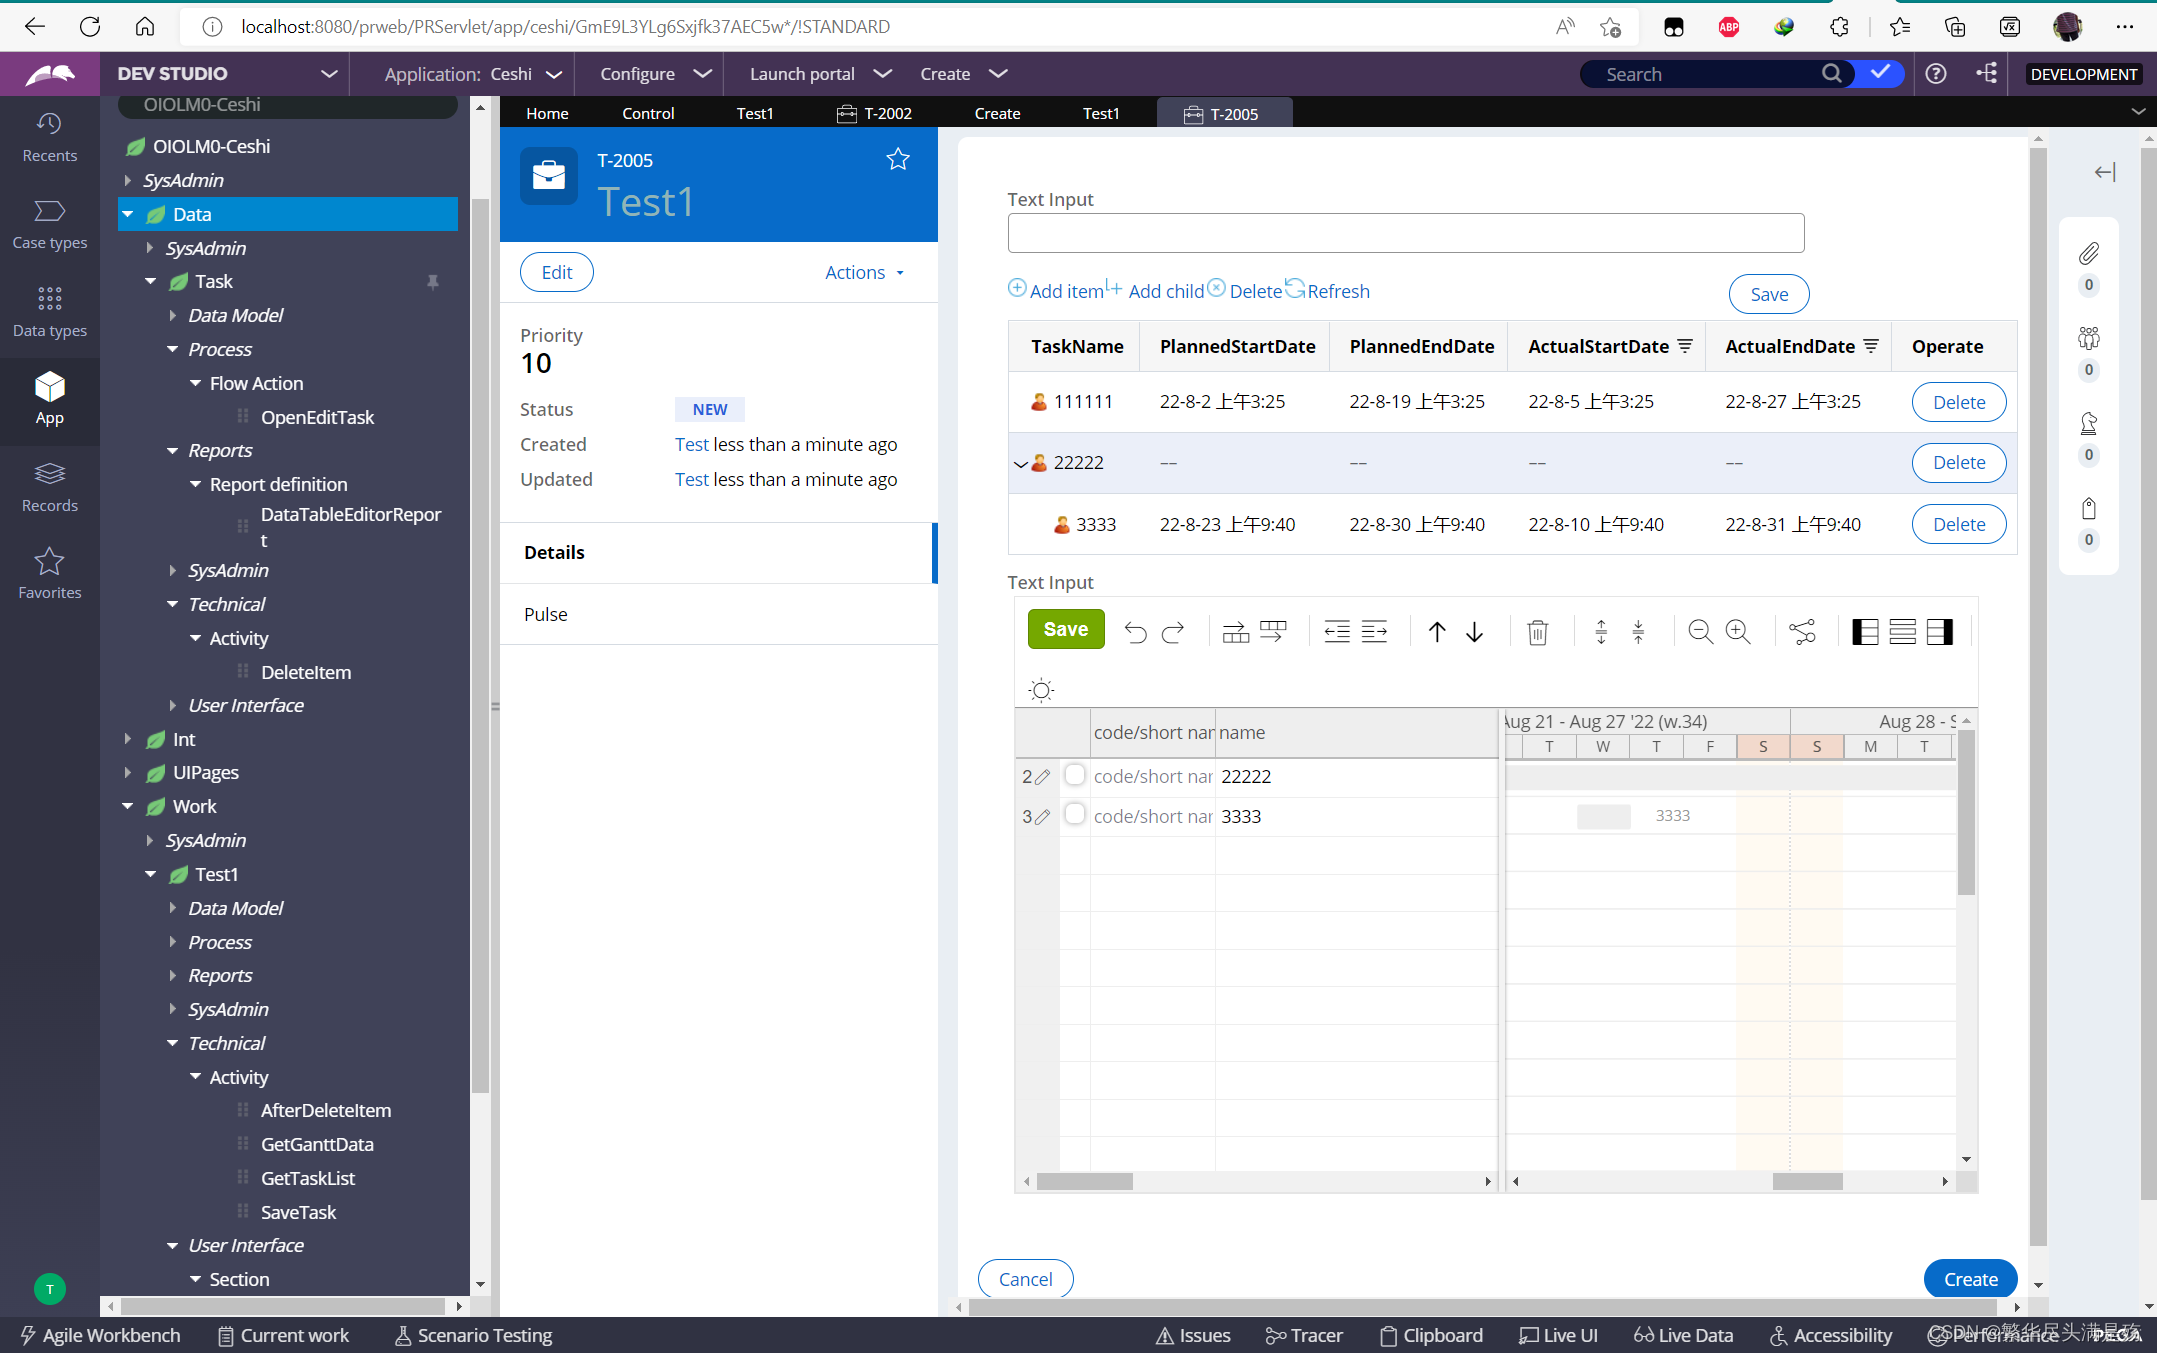The height and width of the screenshot is (1353, 2157).
Task: Open Data types in left sidebar
Action: pos(49,311)
